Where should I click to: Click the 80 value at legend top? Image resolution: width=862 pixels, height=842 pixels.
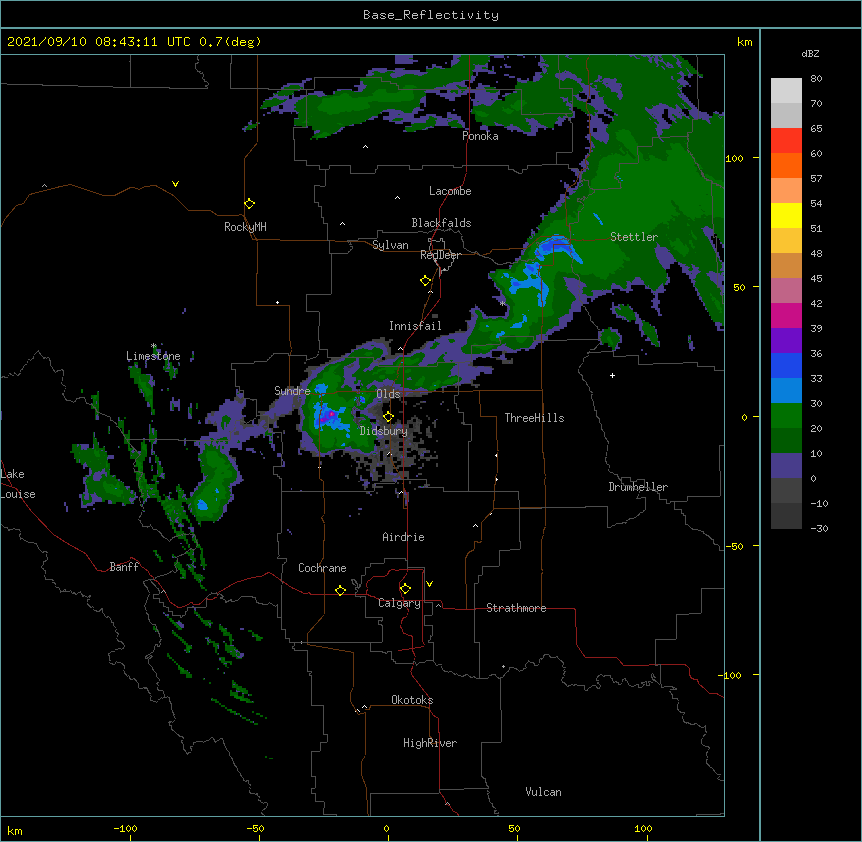coord(816,79)
